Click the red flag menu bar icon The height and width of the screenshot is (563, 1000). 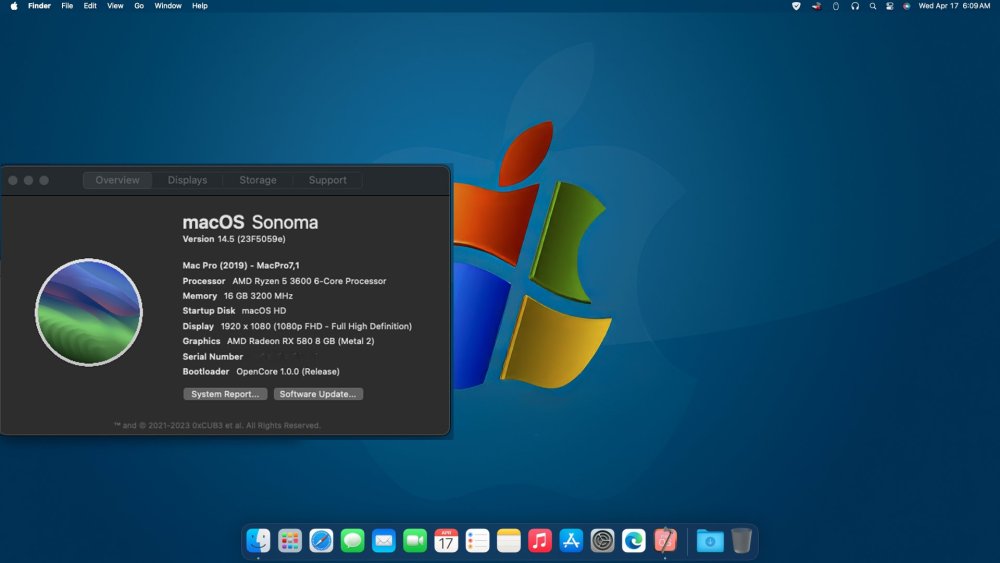coord(816,6)
